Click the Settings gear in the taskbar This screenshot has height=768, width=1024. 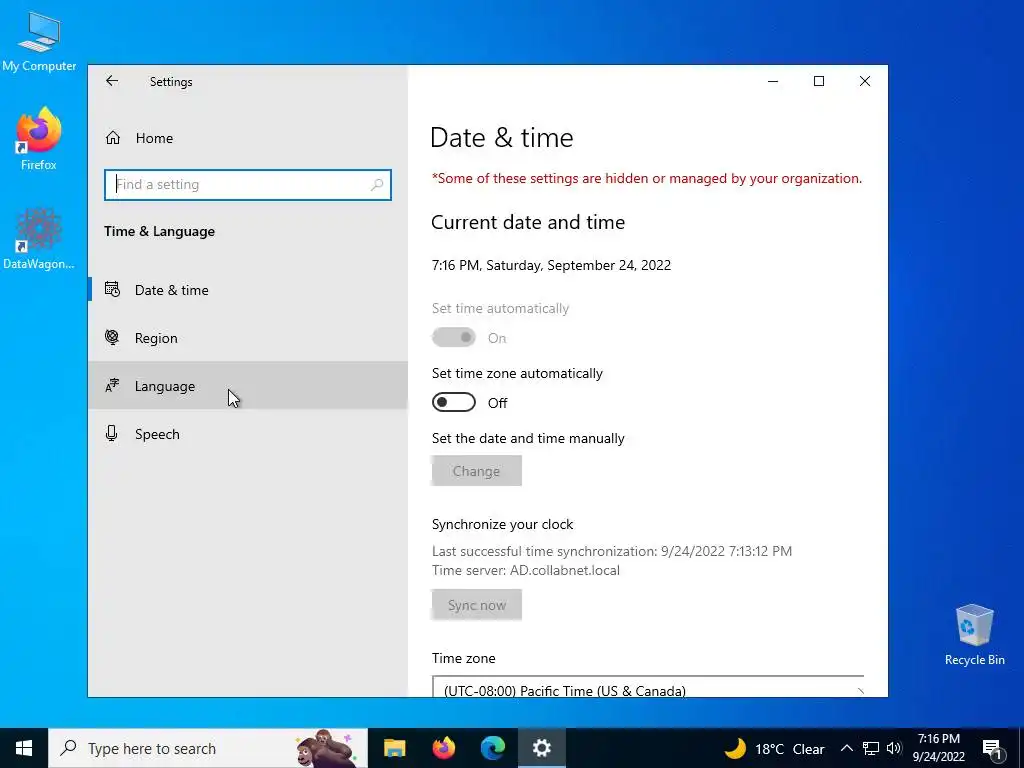pos(542,748)
